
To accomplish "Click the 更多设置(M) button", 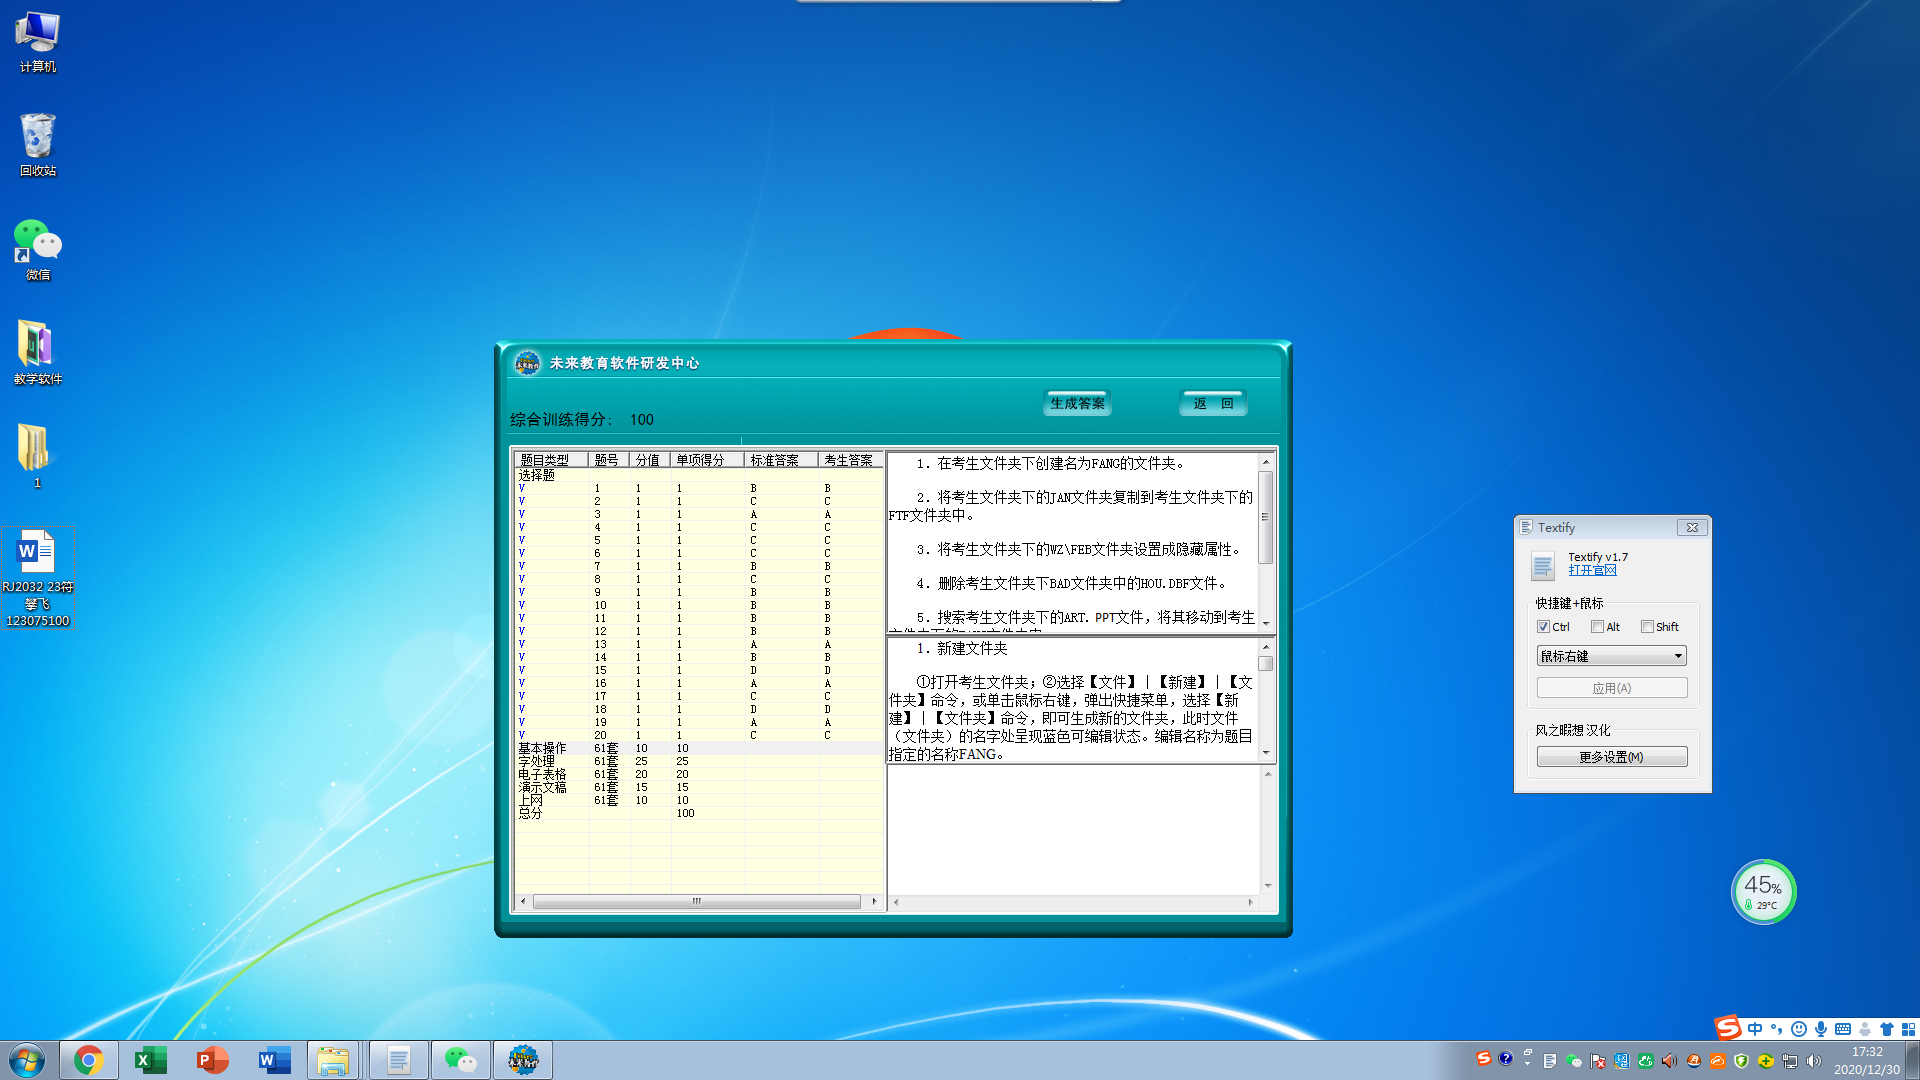I will (x=1612, y=757).
